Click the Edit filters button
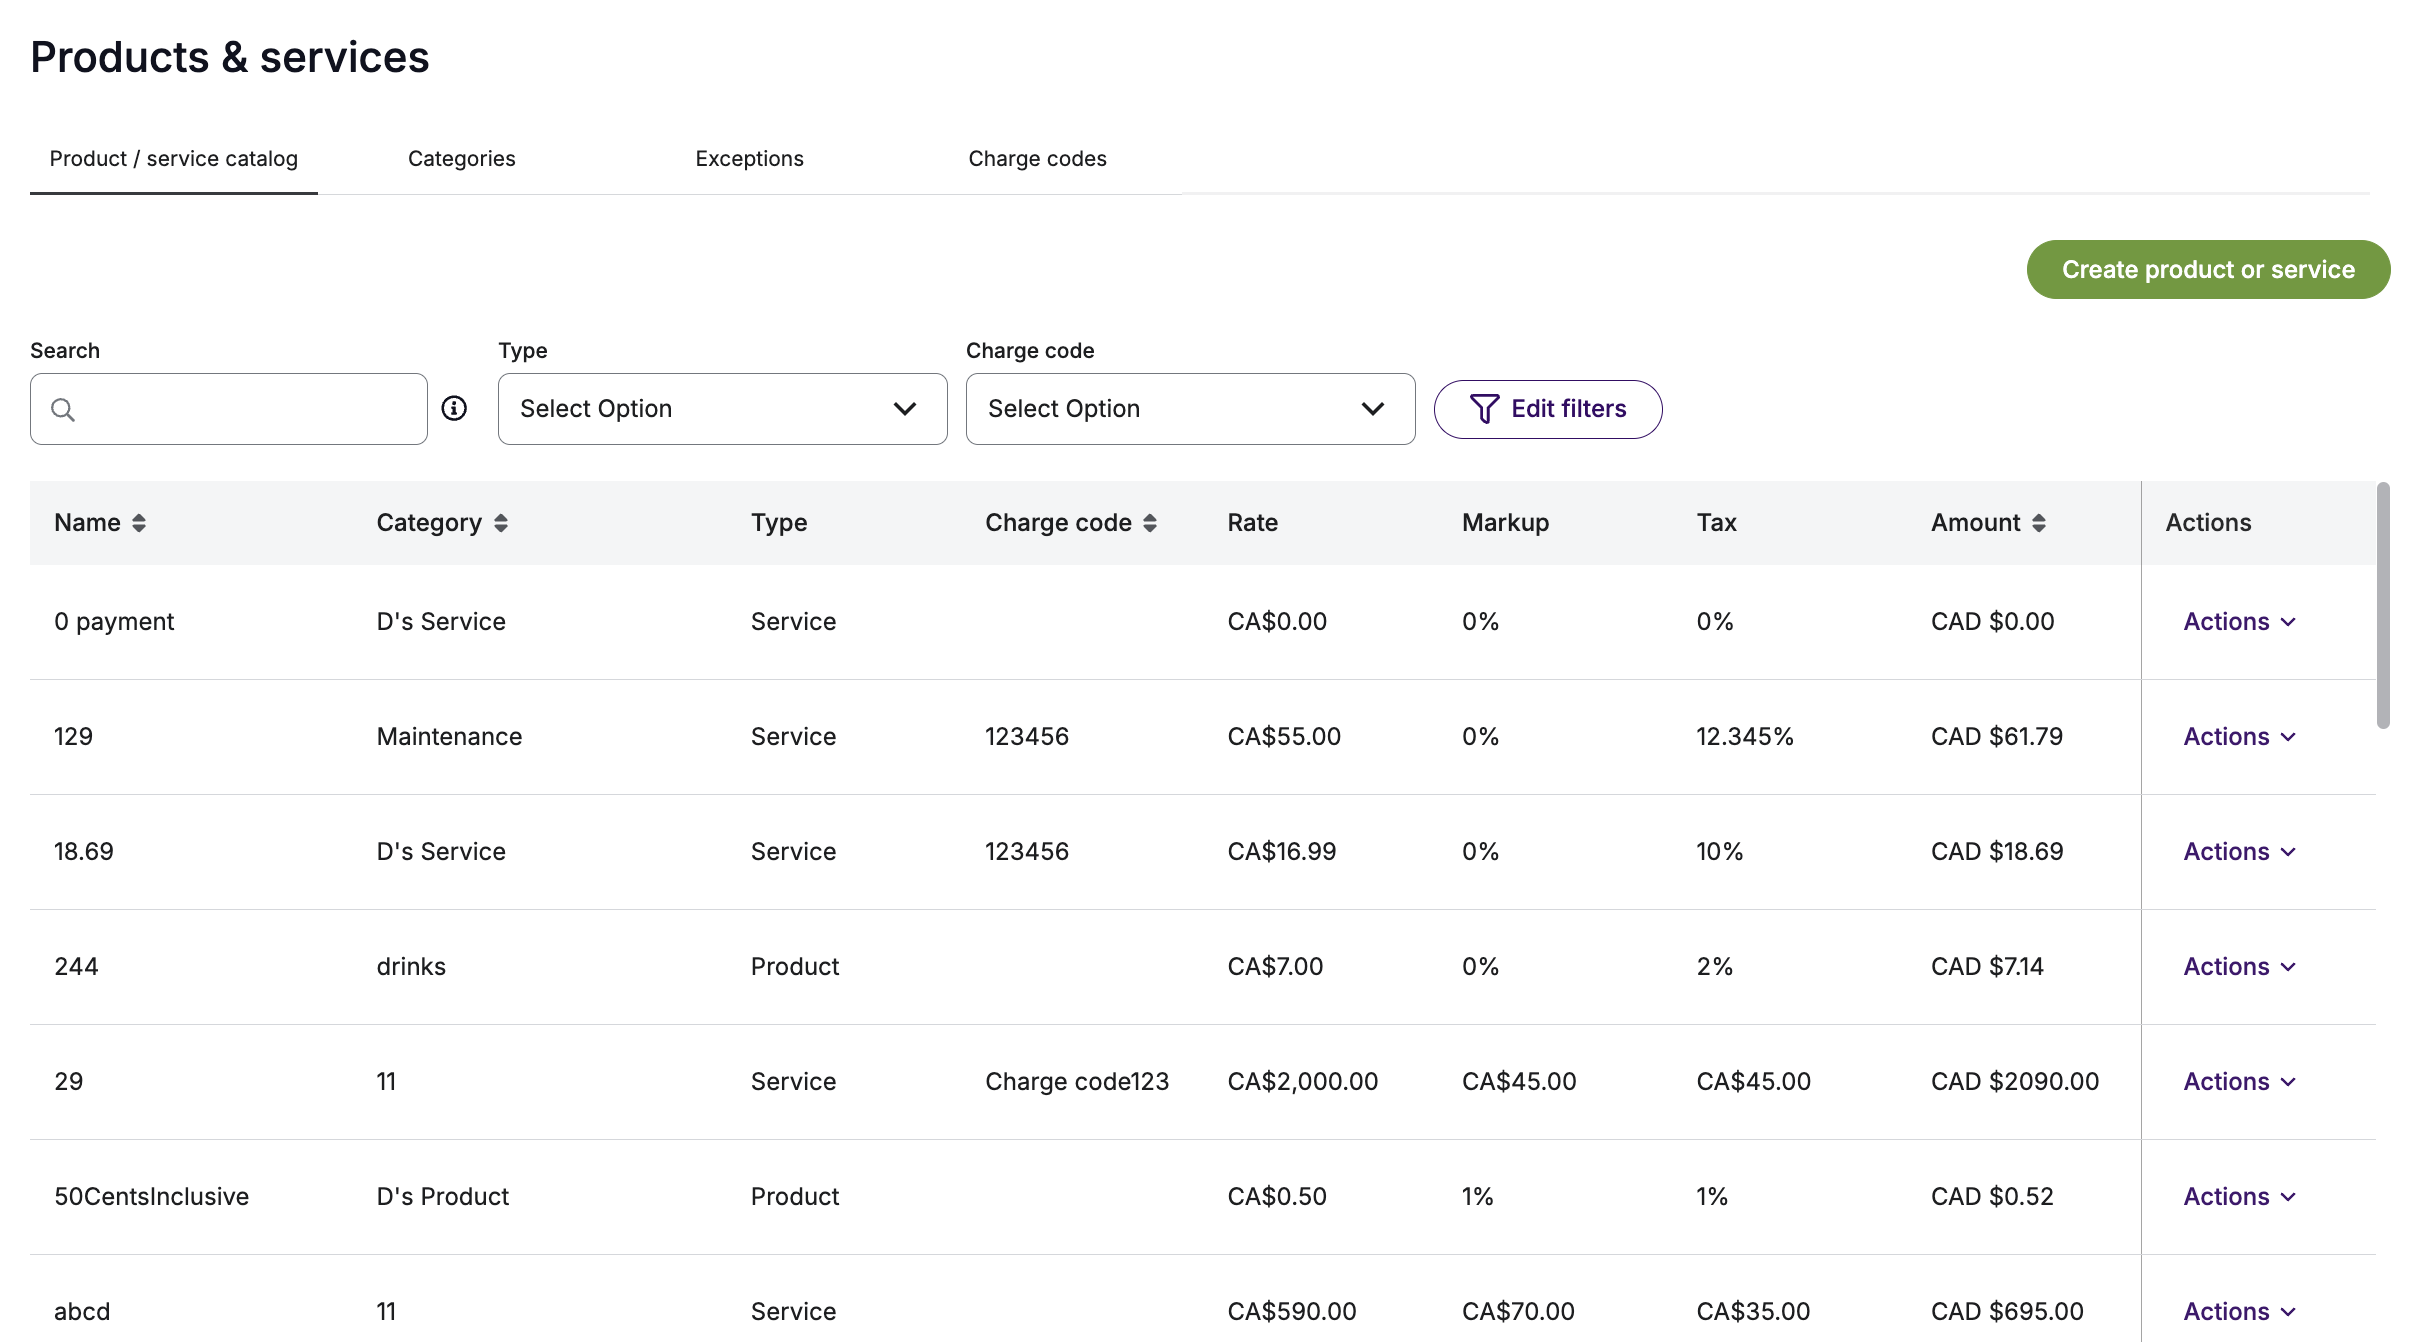This screenshot has width=2412, height=1342. 1548,409
